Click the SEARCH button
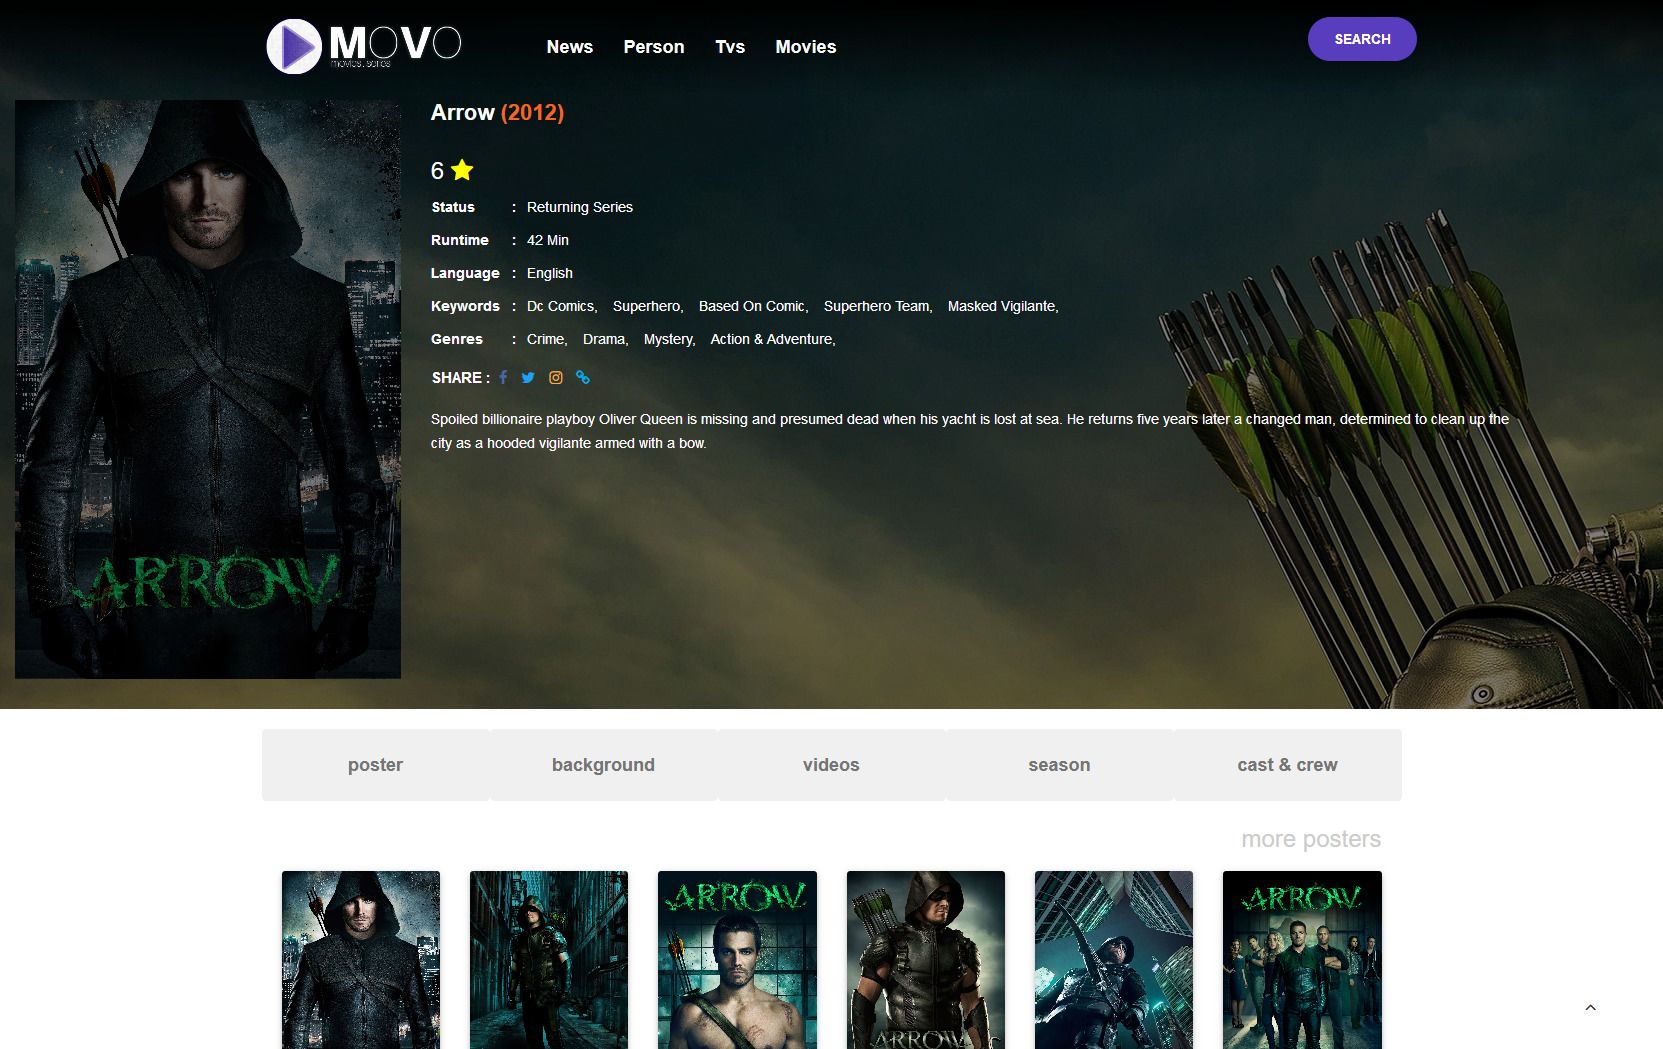1663x1049 pixels. (x=1362, y=39)
